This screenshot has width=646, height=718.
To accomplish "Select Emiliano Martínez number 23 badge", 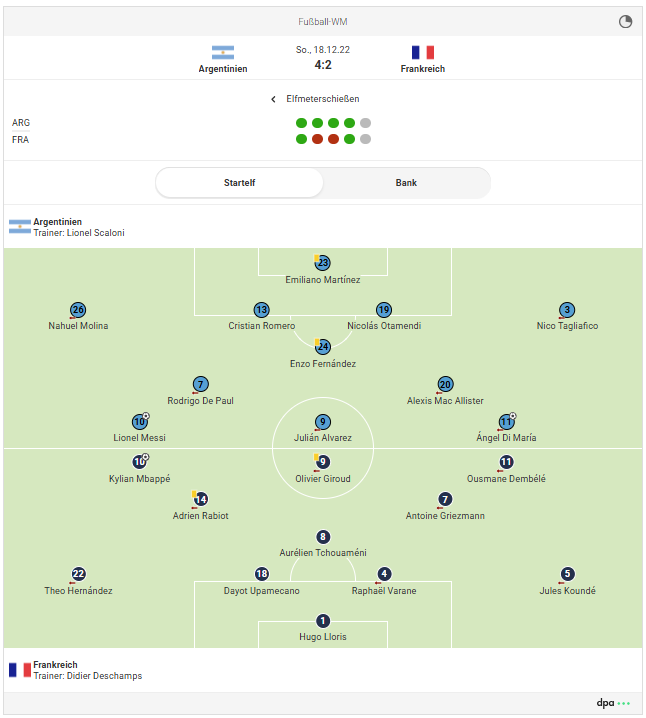I will point(323,263).
